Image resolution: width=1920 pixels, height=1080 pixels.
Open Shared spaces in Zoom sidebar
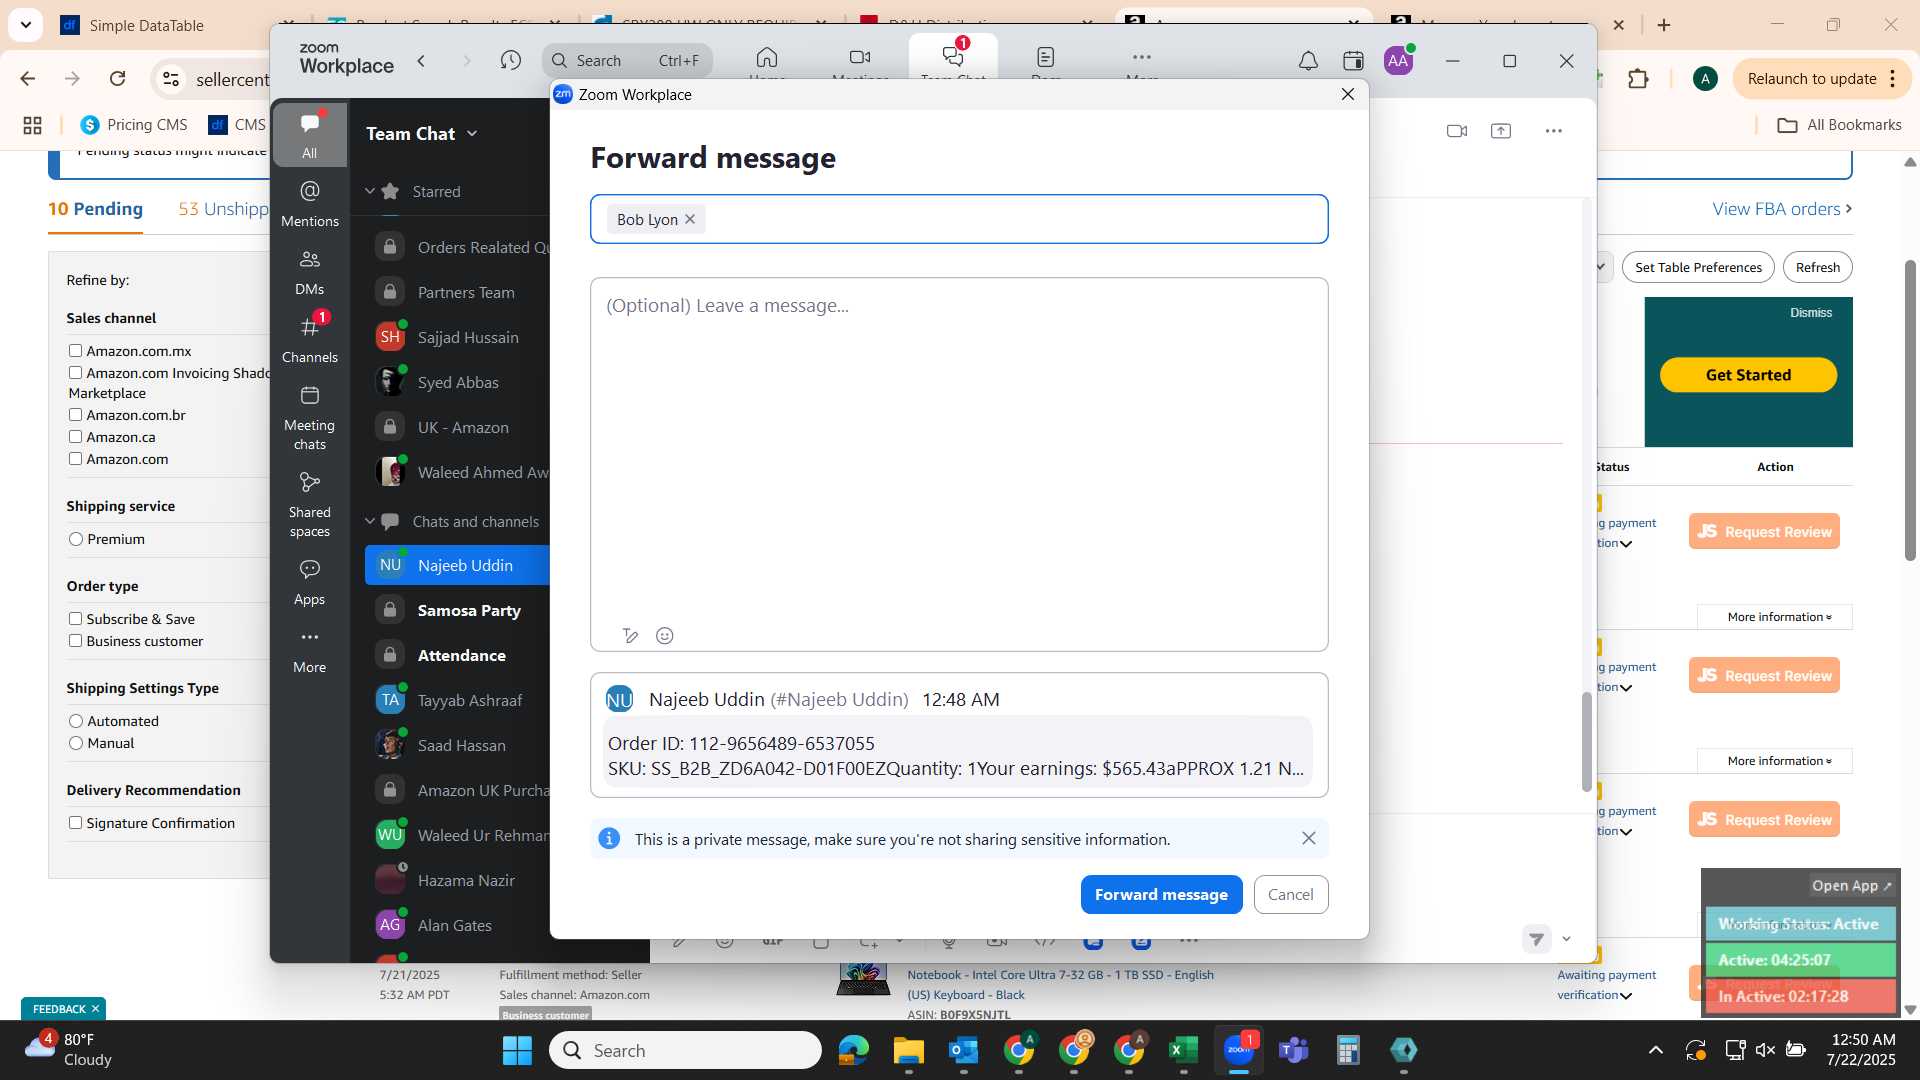pos(309,505)
